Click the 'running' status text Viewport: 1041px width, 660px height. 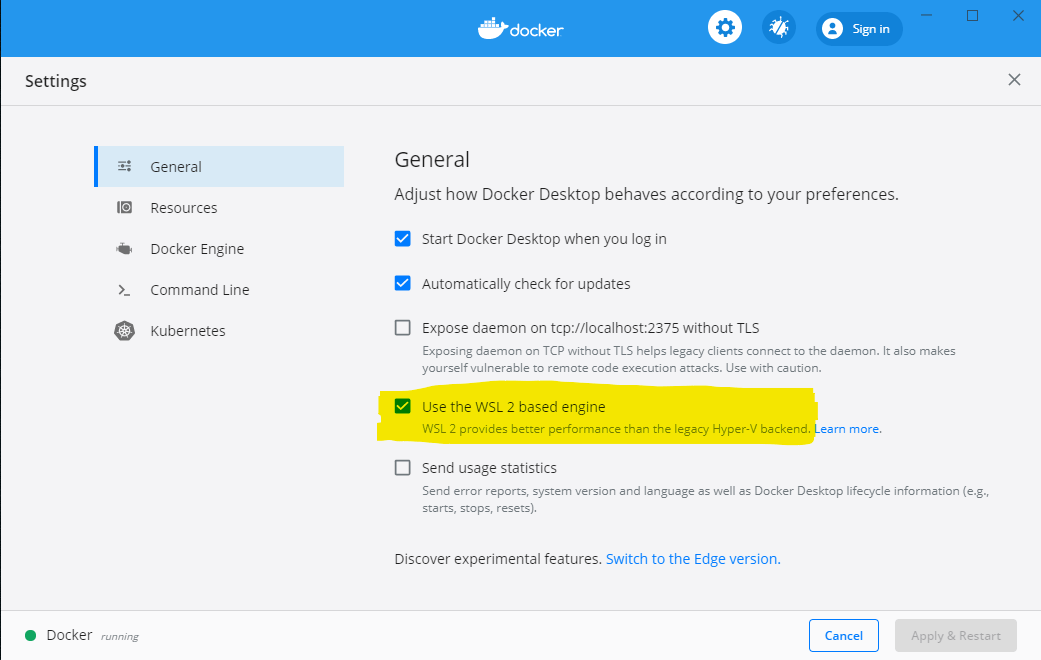coord(120,636)
